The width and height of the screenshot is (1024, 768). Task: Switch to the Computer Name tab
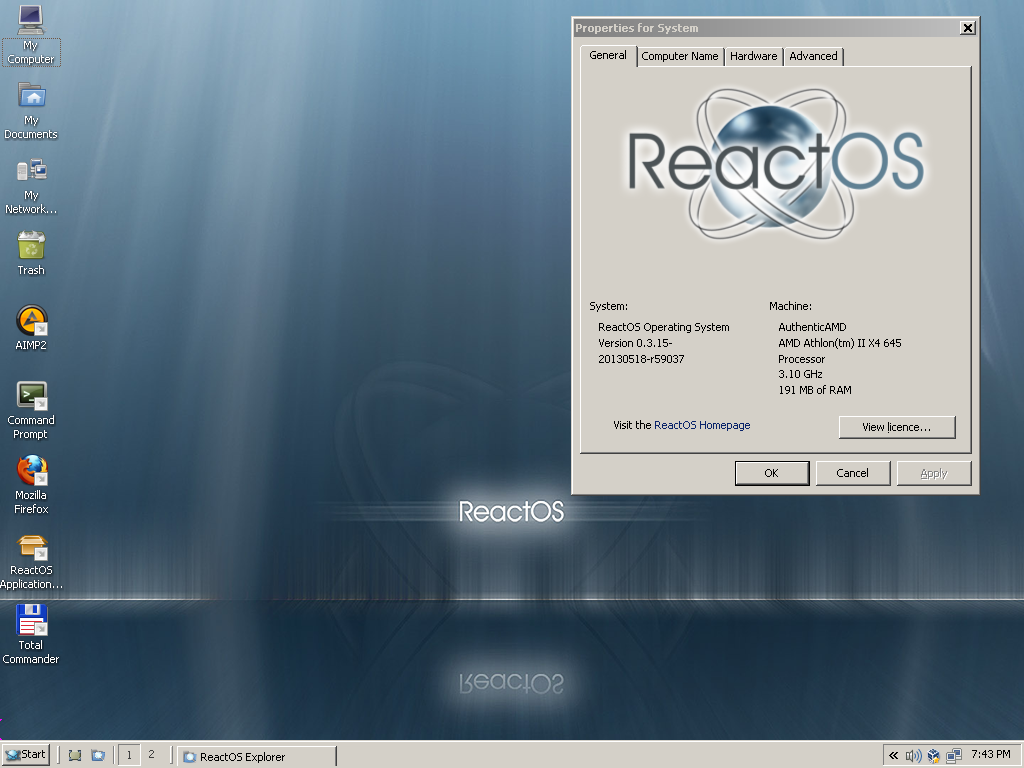[x=680, y=56]
